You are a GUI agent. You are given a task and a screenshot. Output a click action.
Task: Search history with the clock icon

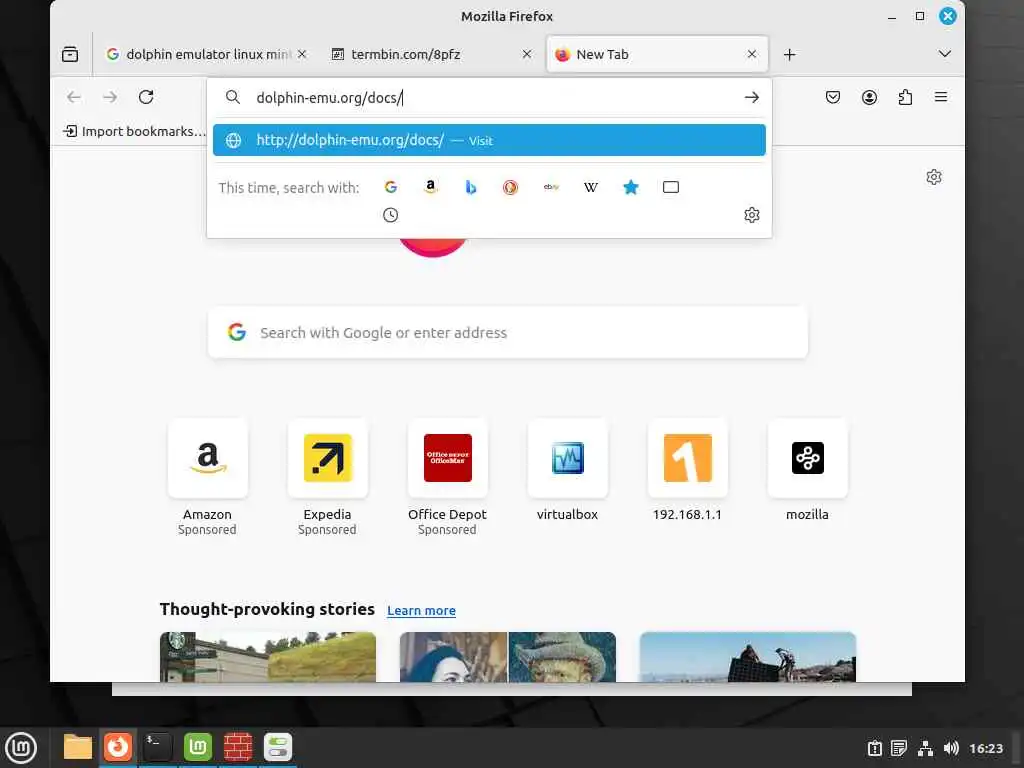391,215
